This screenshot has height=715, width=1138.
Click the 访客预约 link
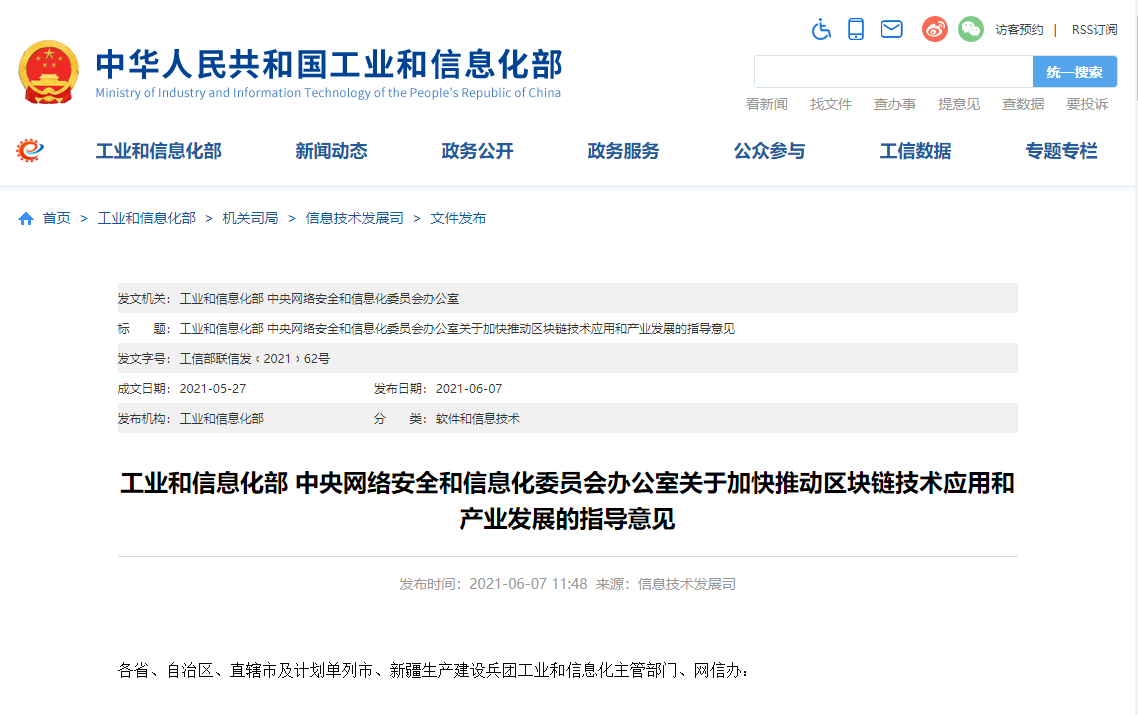1019,30
